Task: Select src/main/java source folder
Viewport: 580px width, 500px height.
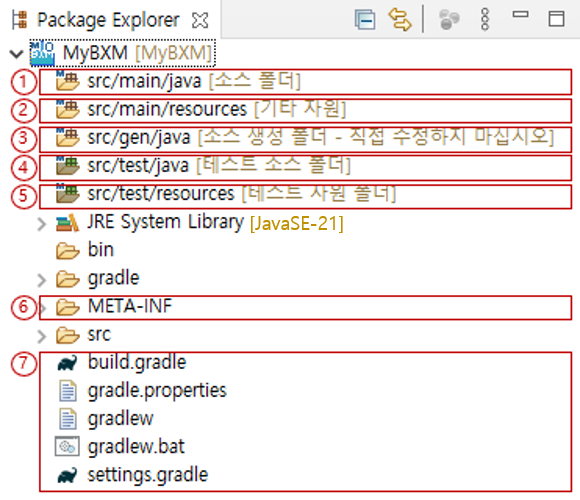Action: [193, 81]
